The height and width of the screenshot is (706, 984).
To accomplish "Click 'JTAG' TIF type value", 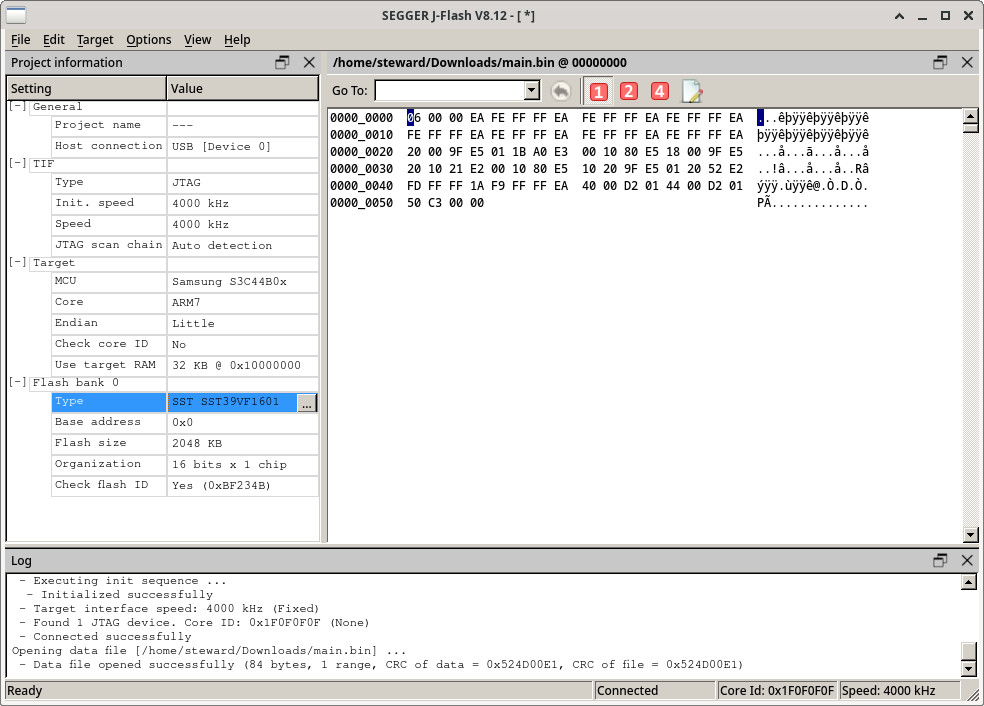I will [x=186, y=183].
